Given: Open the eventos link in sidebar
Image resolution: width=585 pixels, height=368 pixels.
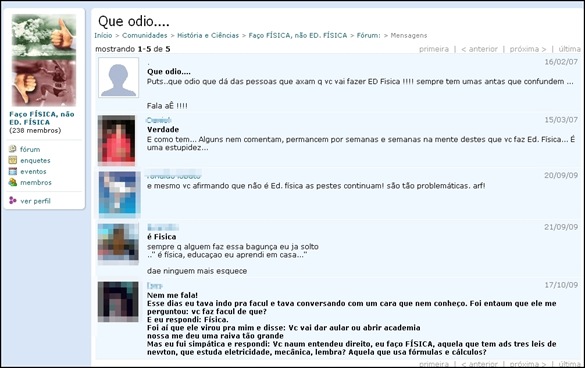Looking at the screenshot, I should tap(33, 172).
